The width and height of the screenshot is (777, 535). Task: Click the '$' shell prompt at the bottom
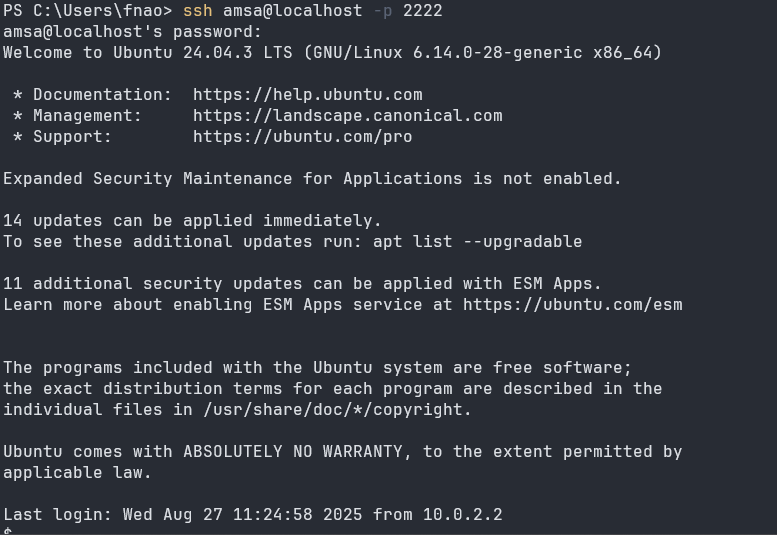tap(8, 531)
